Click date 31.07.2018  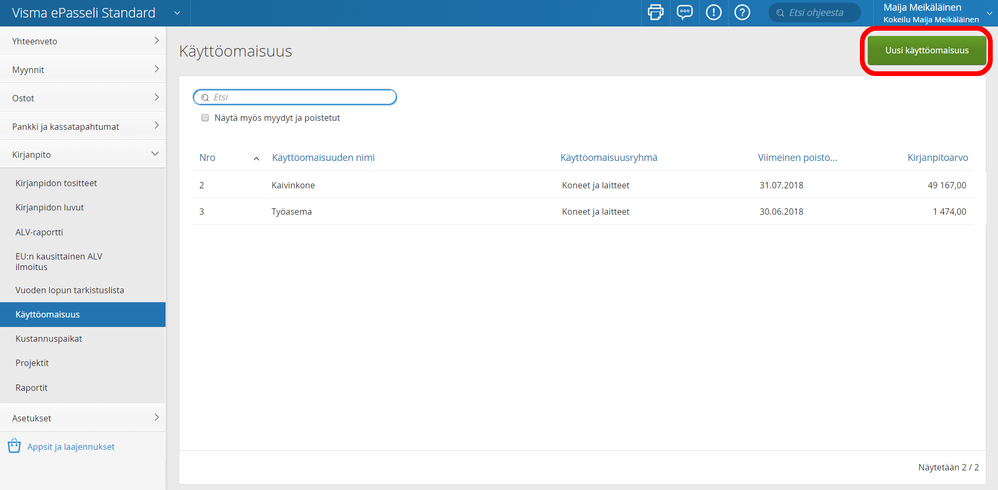point(781,185)
